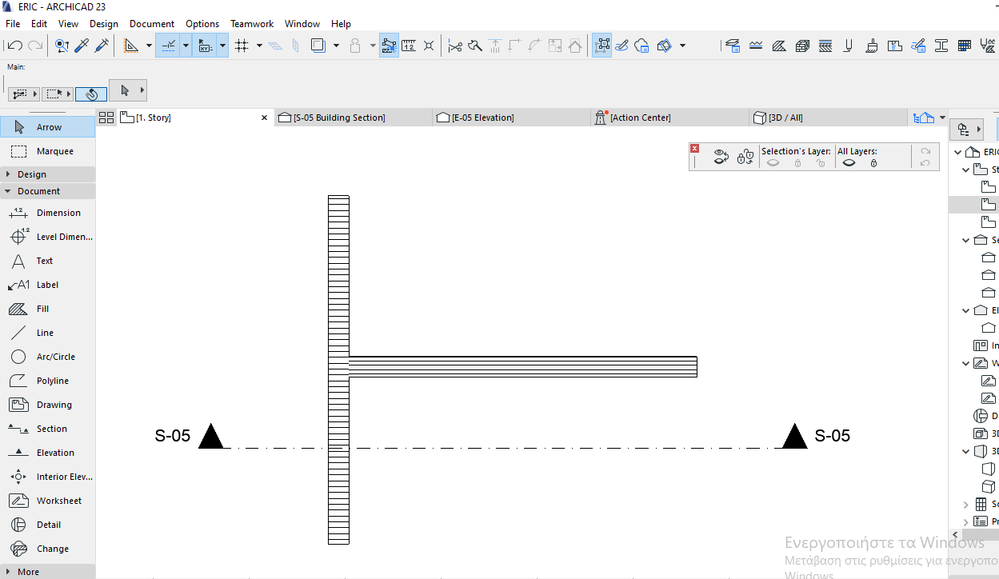This screenshot has height=579, width=999.
Task: Select the Polyline tool
Action: click(48, 381)
